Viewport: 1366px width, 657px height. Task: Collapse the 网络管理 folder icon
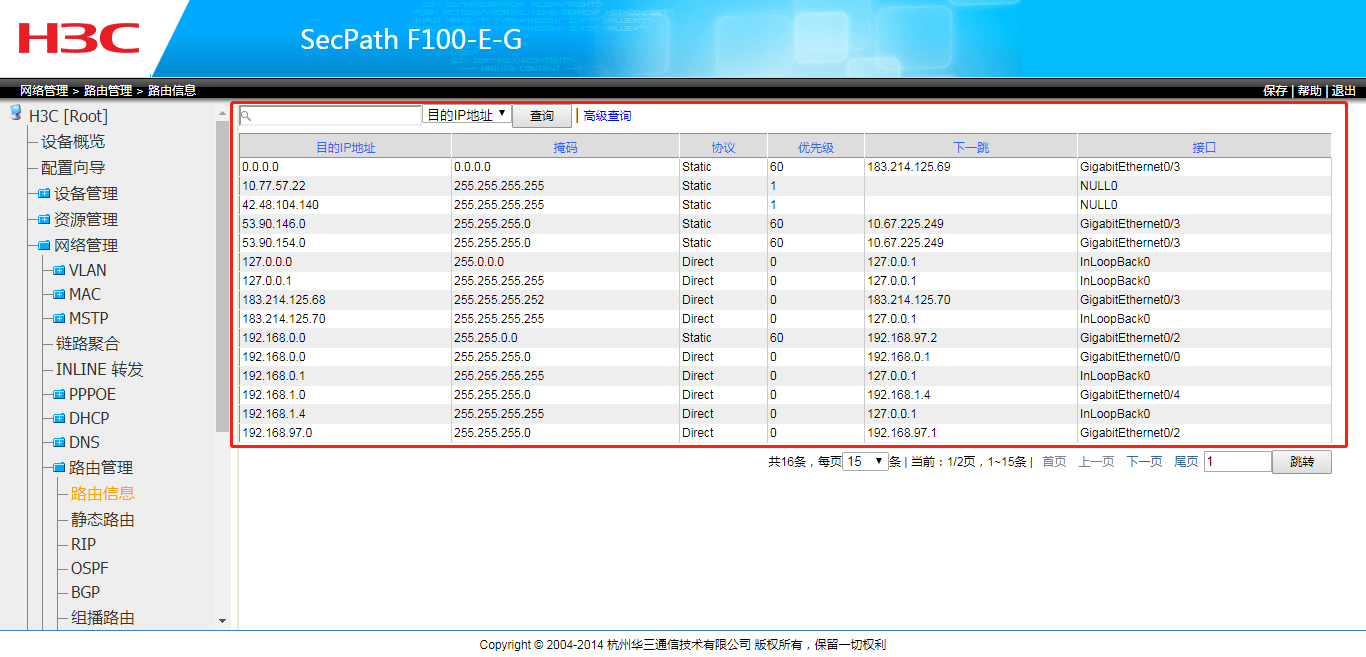click(44, 245)
